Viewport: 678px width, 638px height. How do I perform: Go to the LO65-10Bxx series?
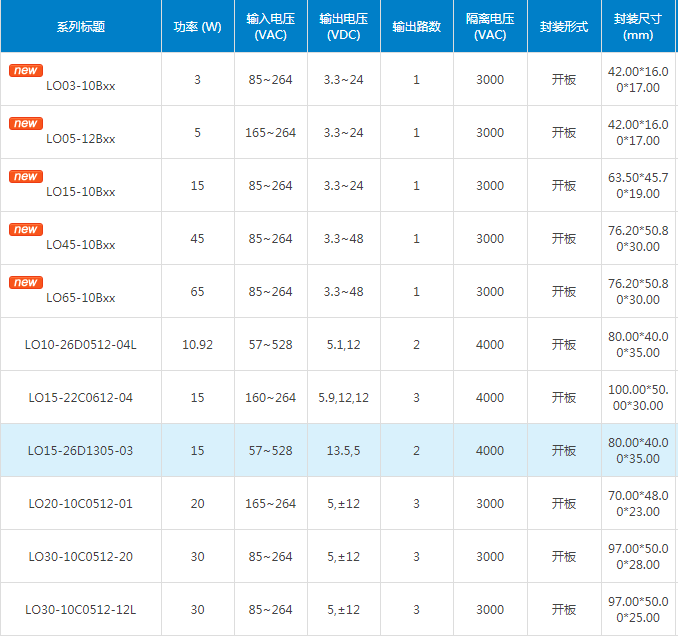pyautogui.click(x=80, y=298)
